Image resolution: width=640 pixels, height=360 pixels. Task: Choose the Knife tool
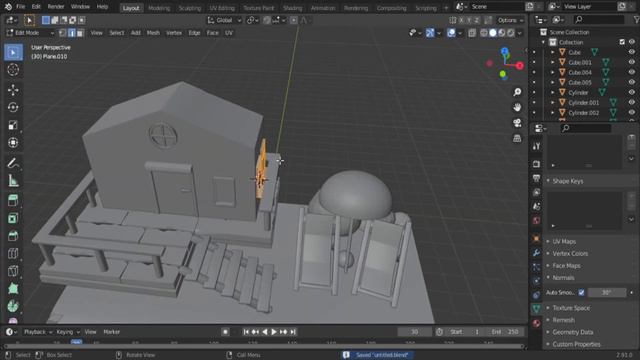pos(13,271)
